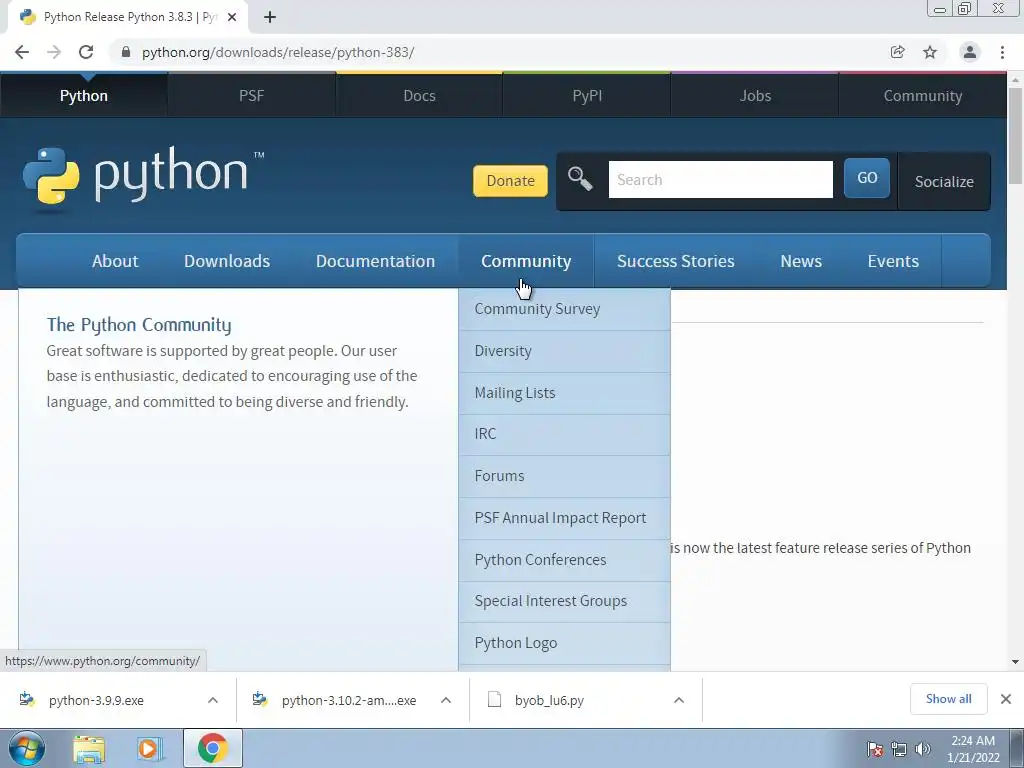Expand python-3.9.9.exe download options arrow

point(213,700)
